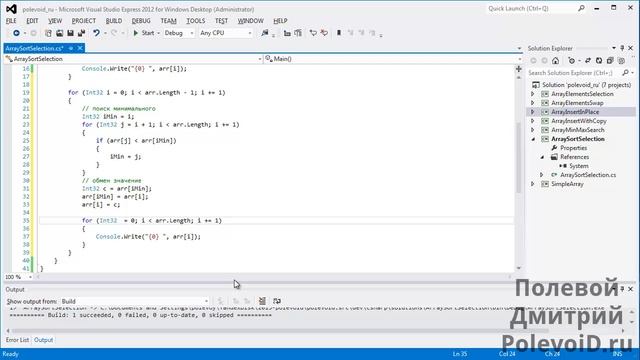Expand the ArrayElementsSelection project node
Viewport: 640px width, 360px height.
coord(533,94)
